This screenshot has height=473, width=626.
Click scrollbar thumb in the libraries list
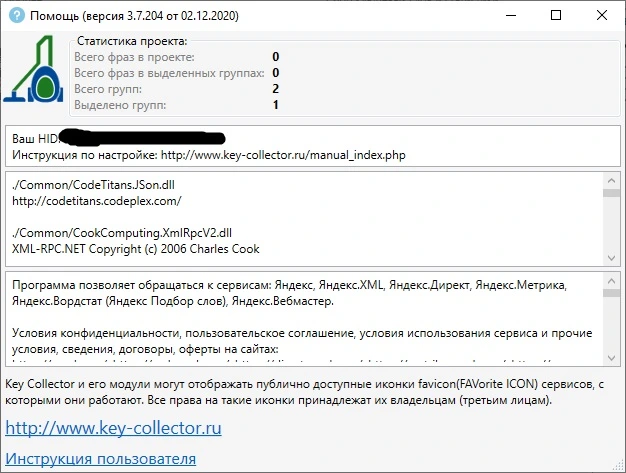coord(611,193)
